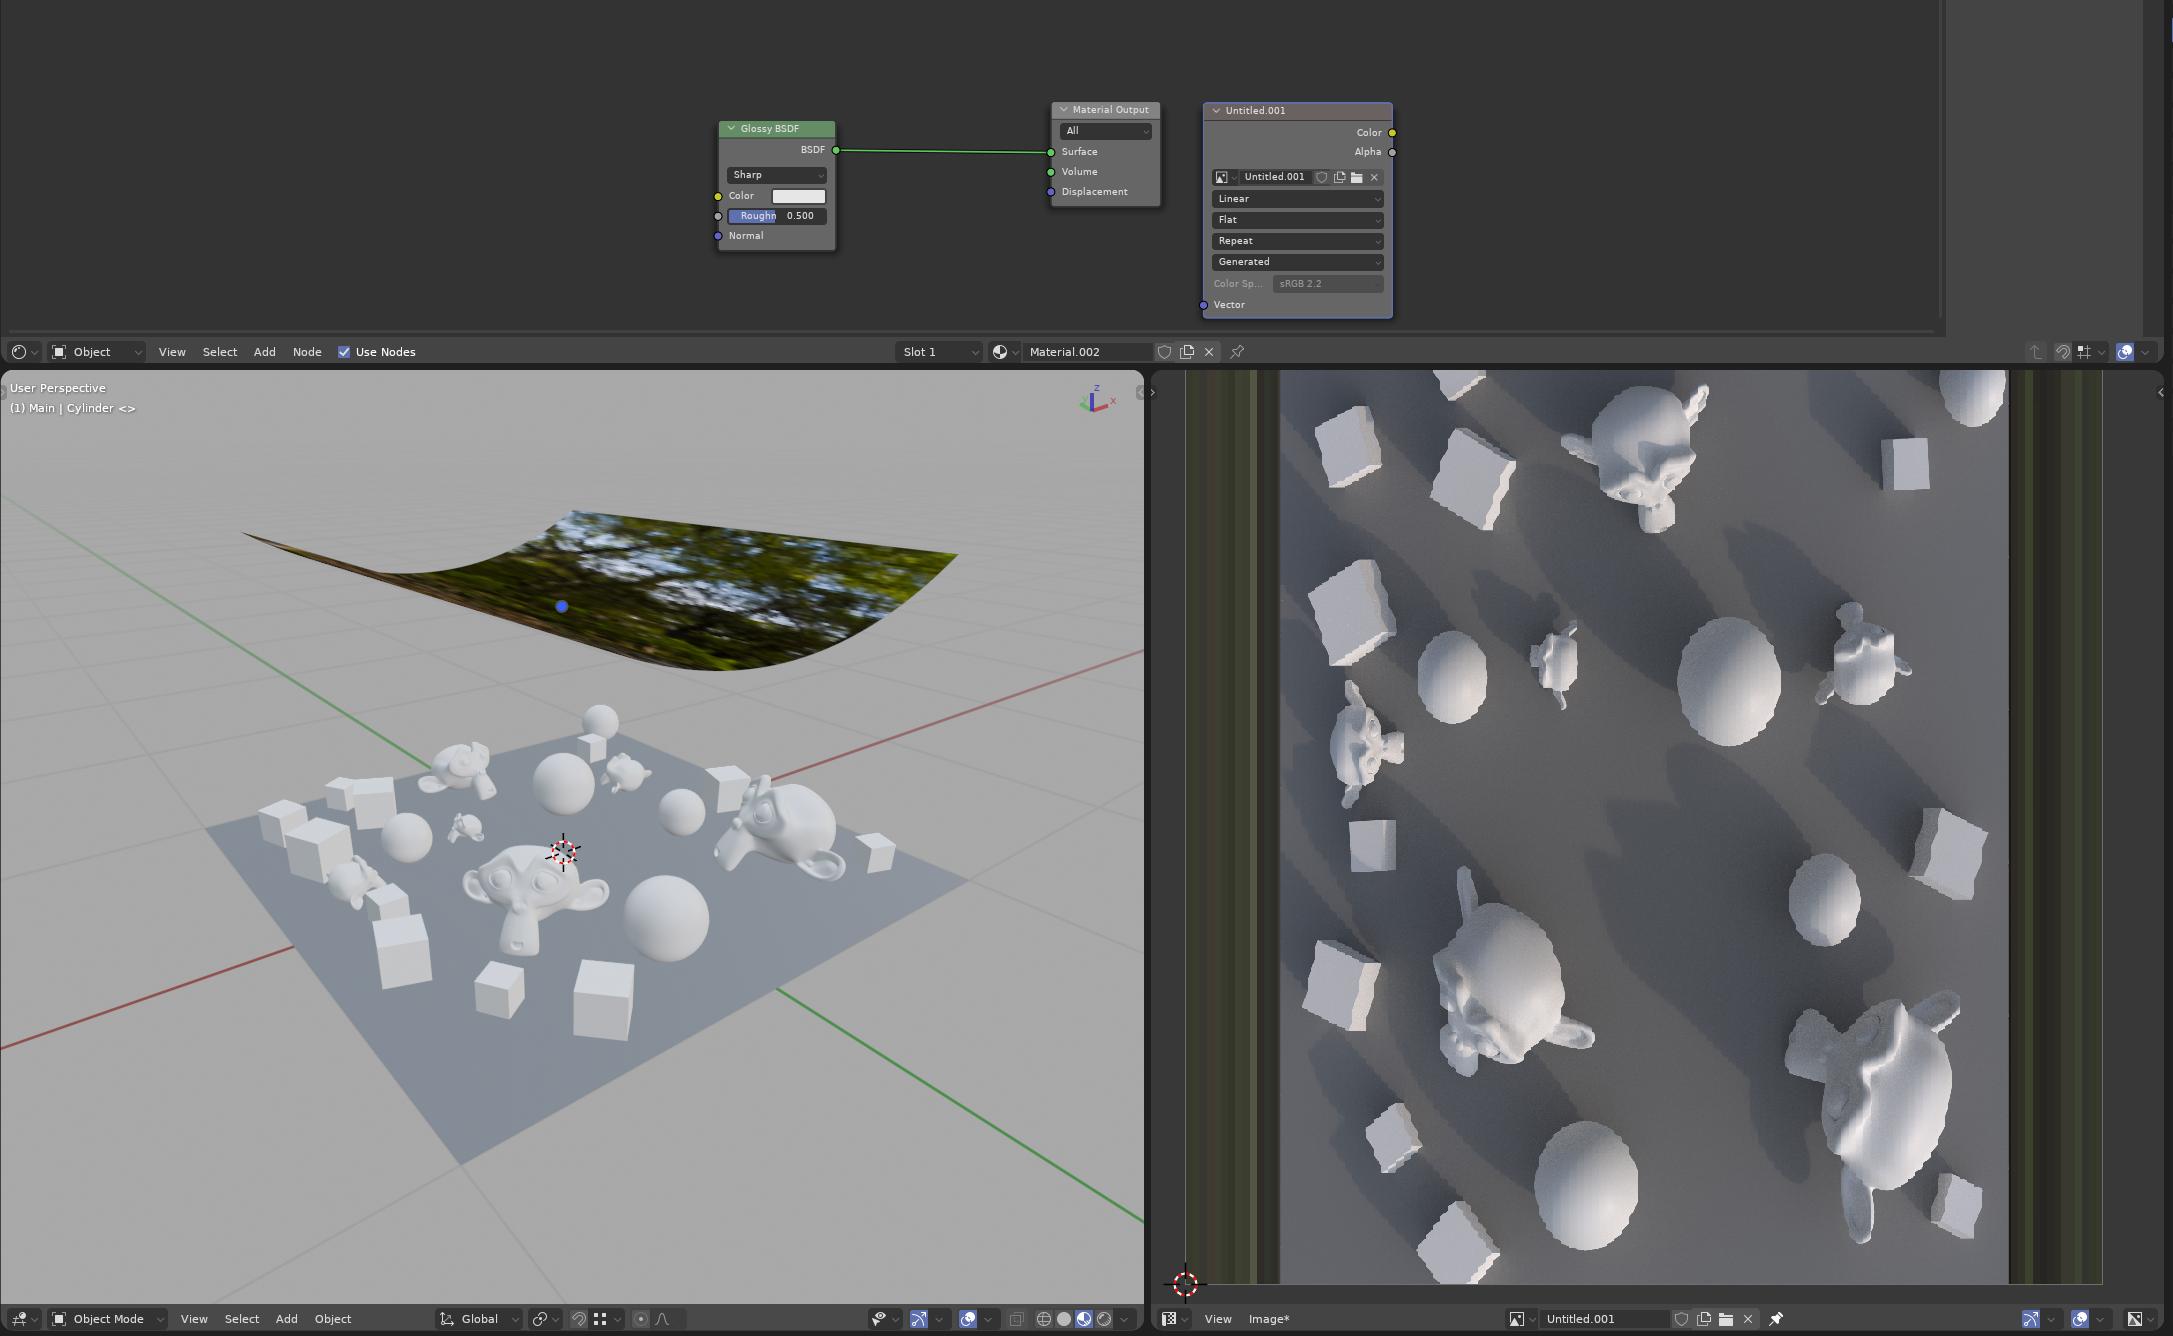Open the Repeat extension dropdown
Image resolution: width=2173 pixels, height=1336 pixels.
pyautogui.click(x=1297, y=241)
